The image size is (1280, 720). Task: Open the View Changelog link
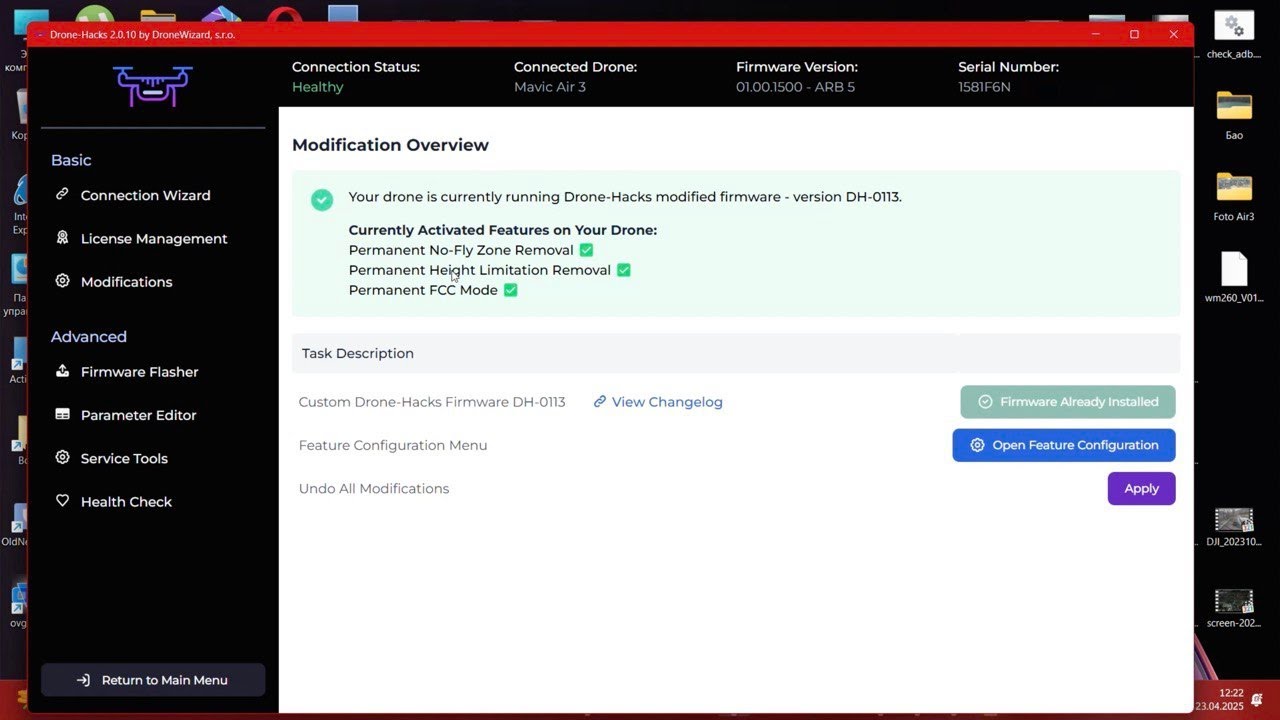[x=658, y=402]
